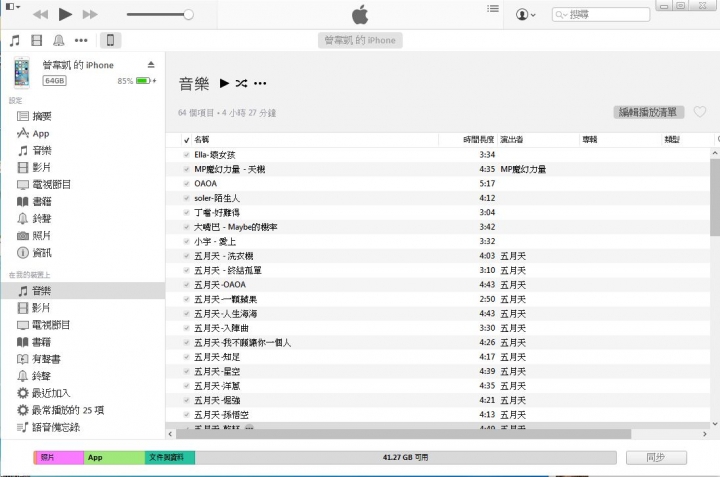720x477 pixels.
Task: Eject the iPhone device
Action: coord(151,65)
